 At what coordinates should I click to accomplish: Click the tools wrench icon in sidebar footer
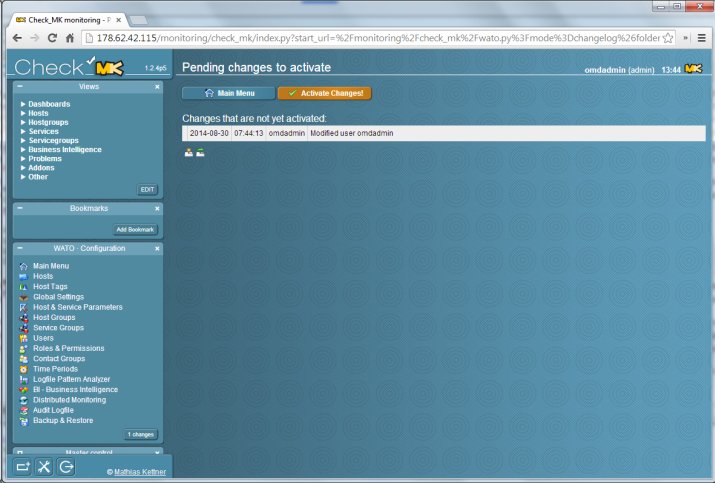(44, 467)
